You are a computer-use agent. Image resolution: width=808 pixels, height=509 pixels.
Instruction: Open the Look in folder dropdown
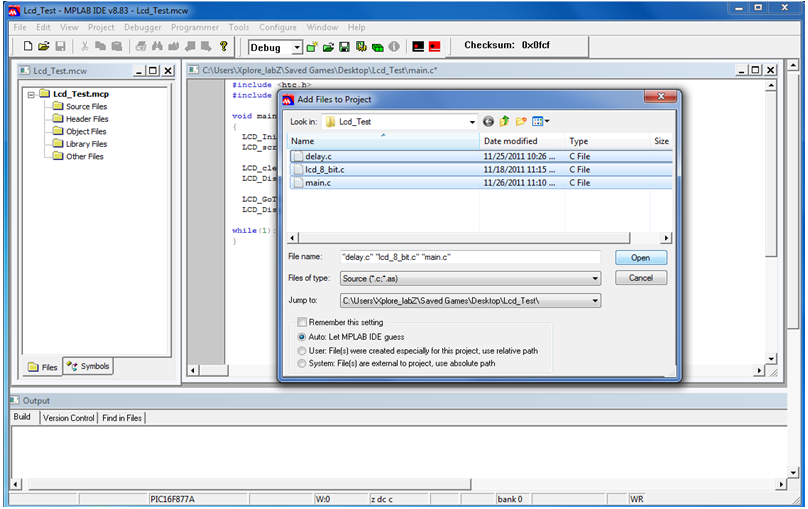pos(472,122)
